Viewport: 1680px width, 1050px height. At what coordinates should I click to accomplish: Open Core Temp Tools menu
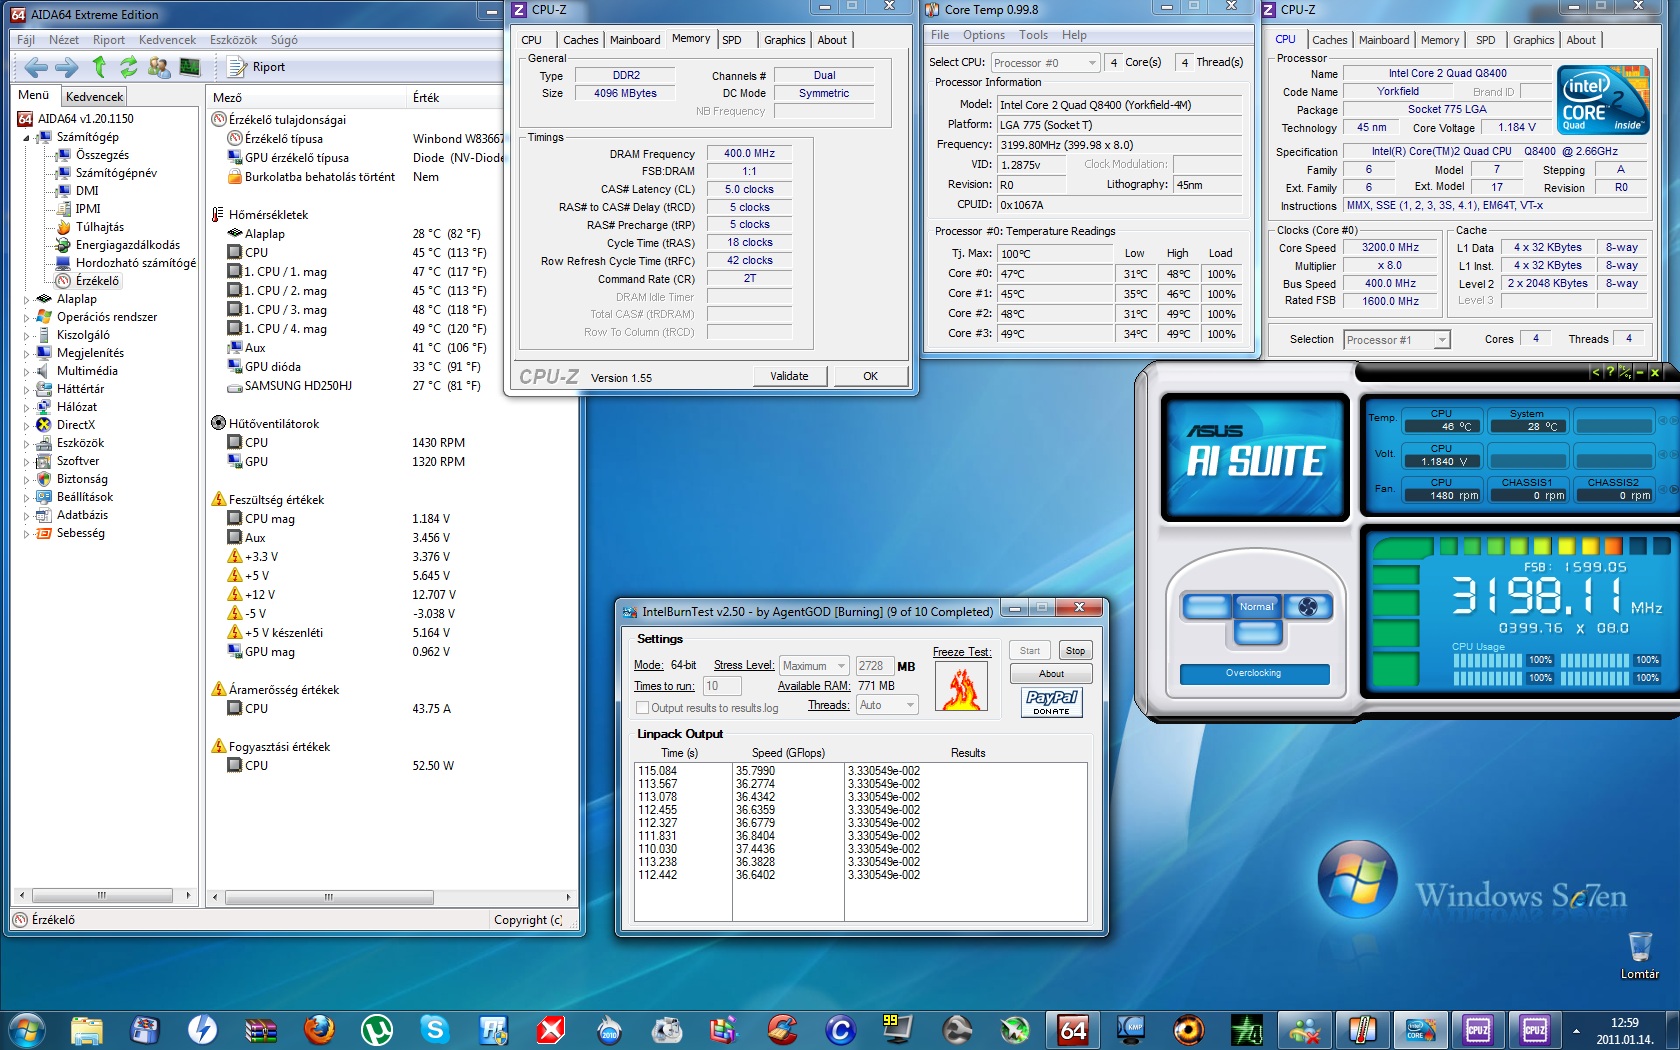click(x=1033, y=35)
